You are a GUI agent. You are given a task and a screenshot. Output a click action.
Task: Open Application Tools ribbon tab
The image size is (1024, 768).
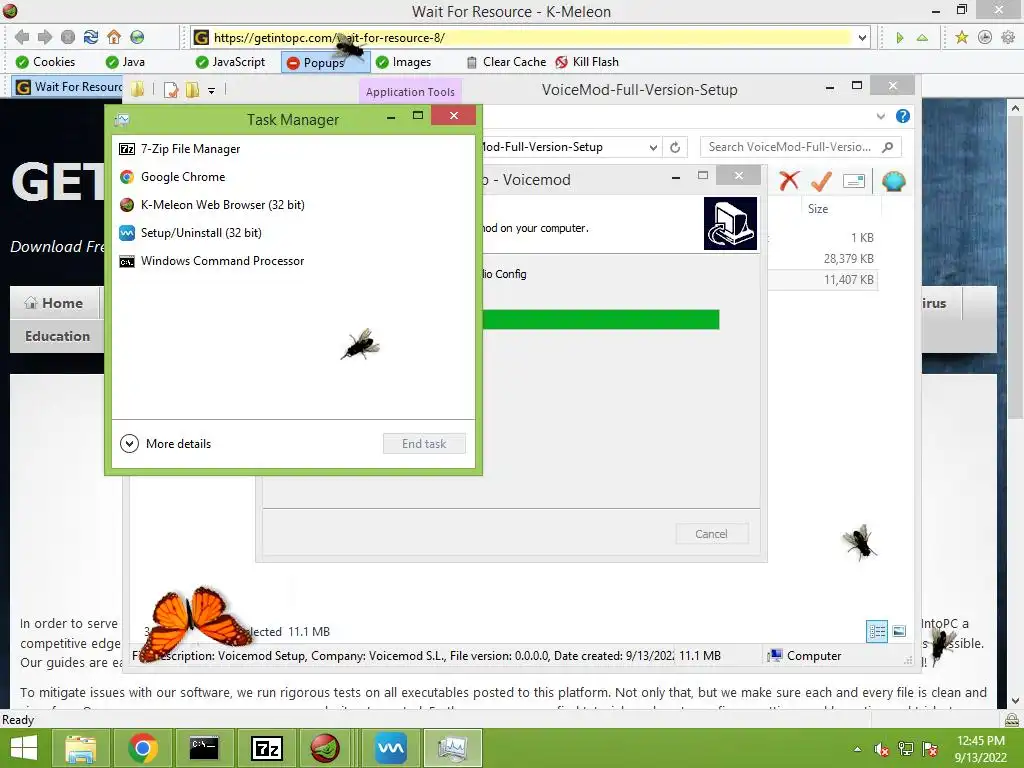click(x=410, y=92)
